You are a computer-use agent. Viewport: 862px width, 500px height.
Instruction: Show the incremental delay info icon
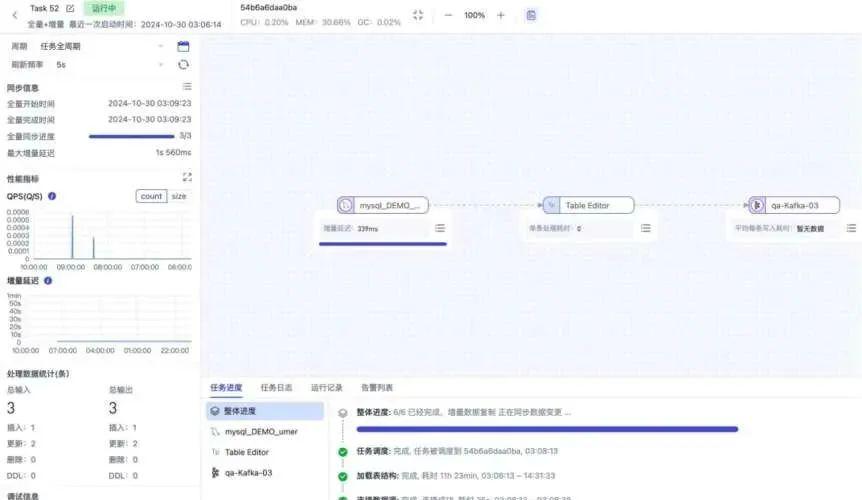(48, 281)
